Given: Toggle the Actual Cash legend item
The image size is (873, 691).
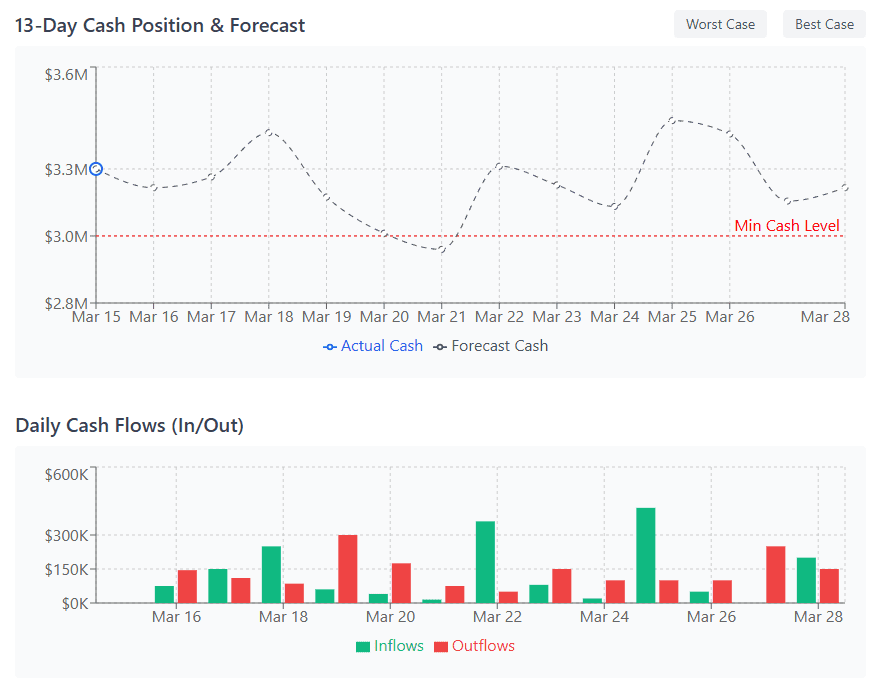Looking at the screenshot, I should [x=381, y=346].
